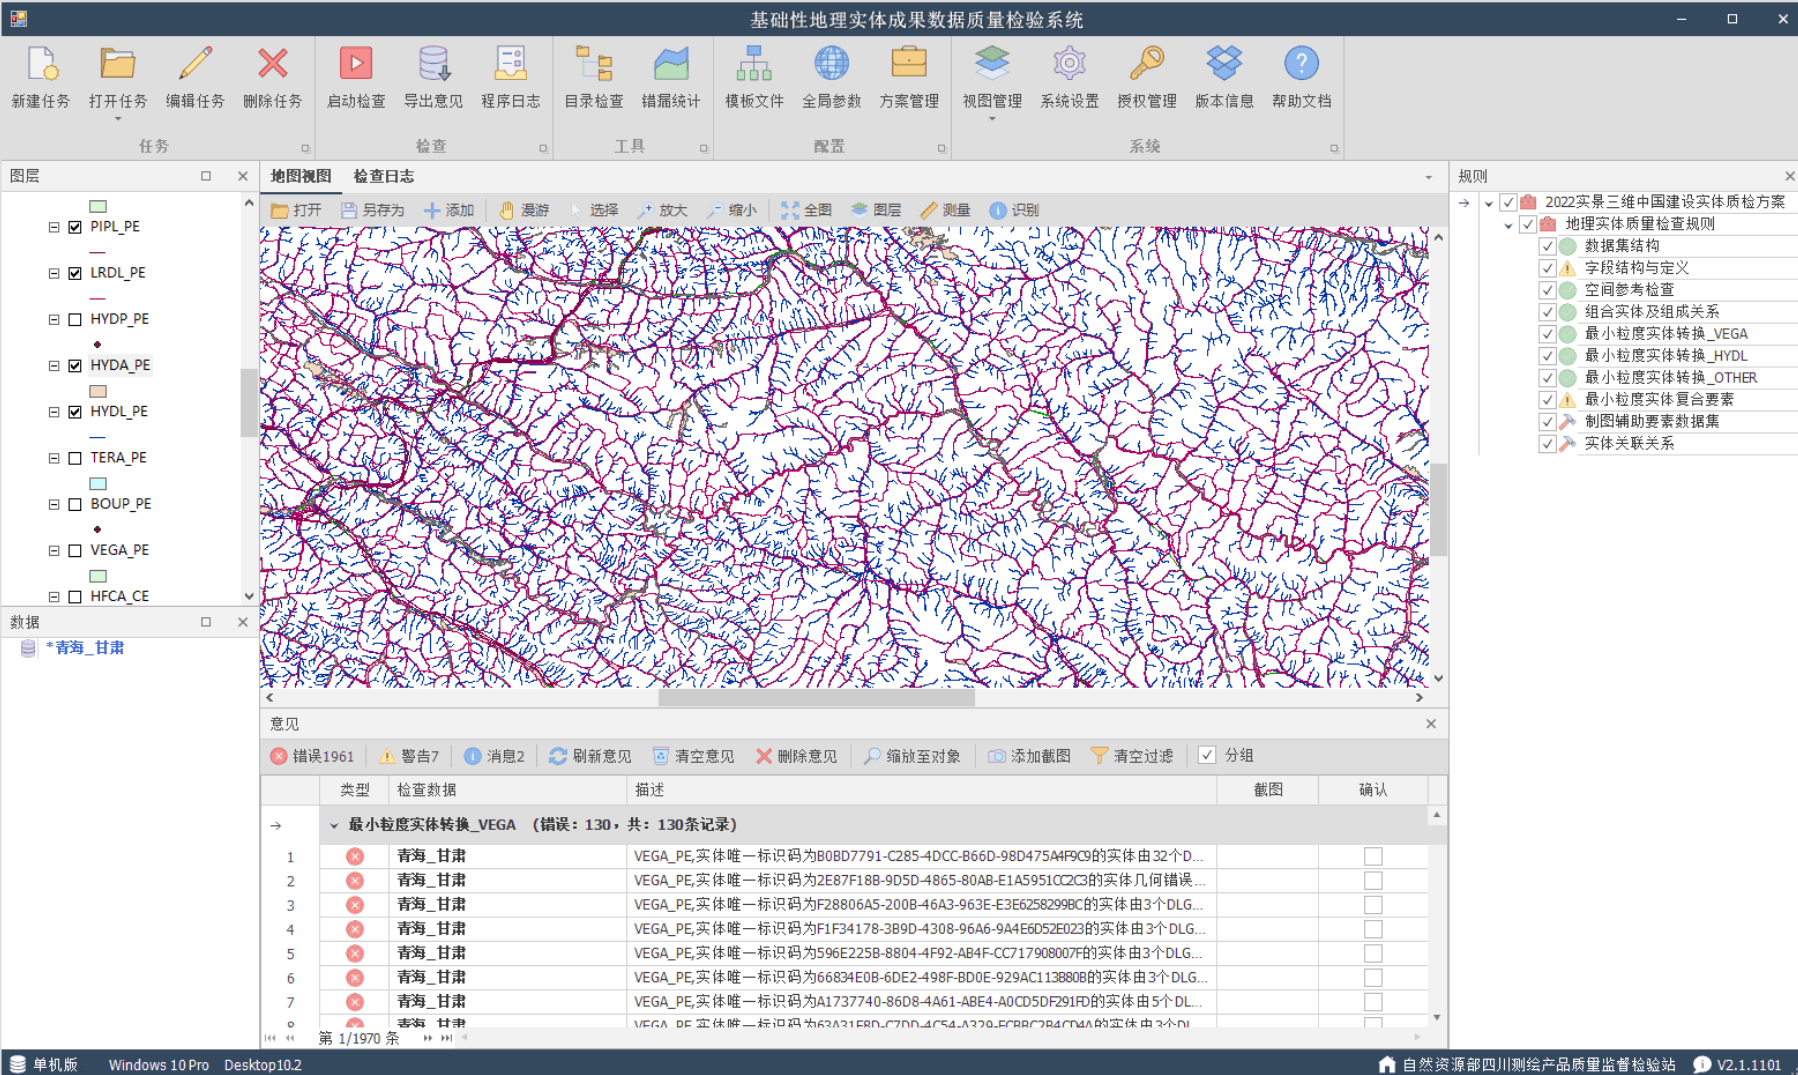
Task: Uncheck the 数据集结构 rule checkbox
Action: (1547, 246)
